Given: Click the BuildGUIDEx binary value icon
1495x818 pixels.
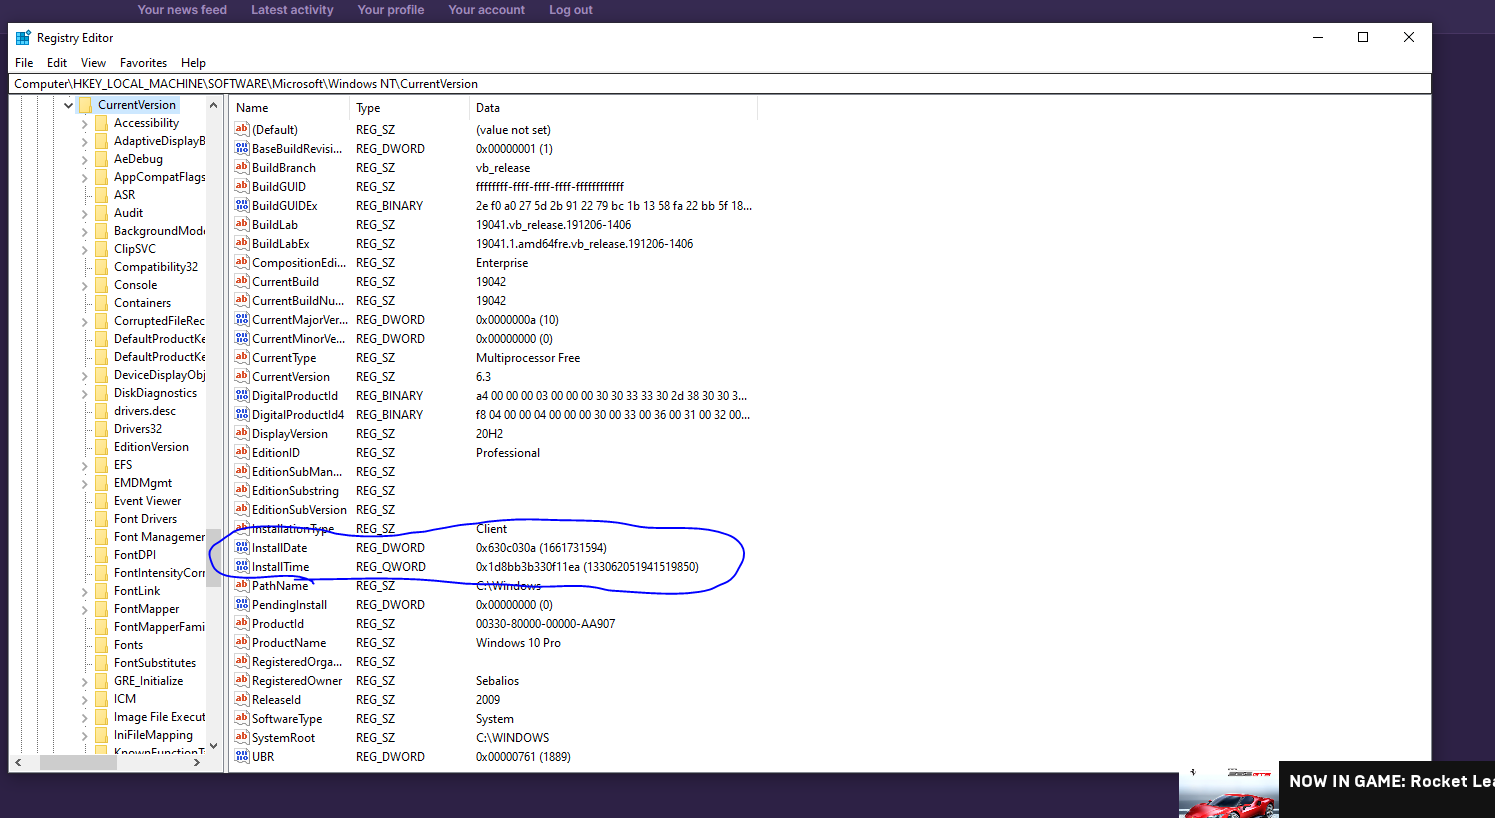Looking at the screenshot, I should click(241, 205).
